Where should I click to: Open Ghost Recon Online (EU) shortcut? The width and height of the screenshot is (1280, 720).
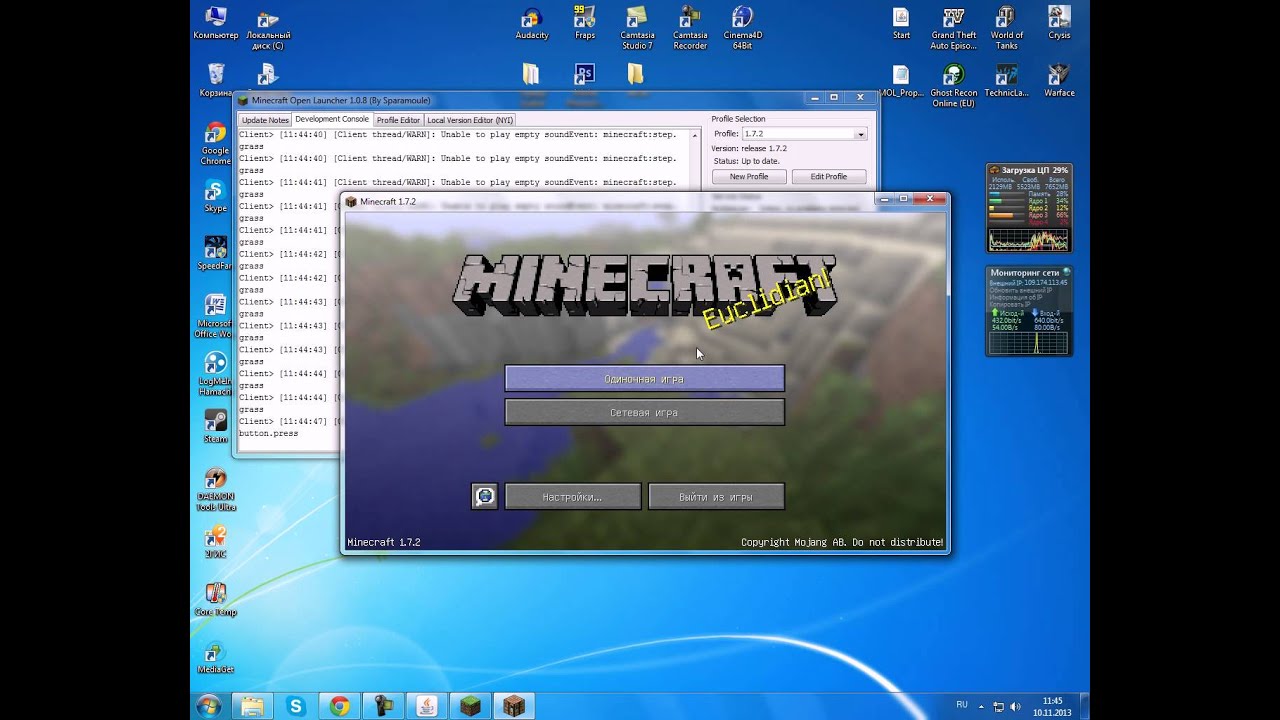point(954,86)
